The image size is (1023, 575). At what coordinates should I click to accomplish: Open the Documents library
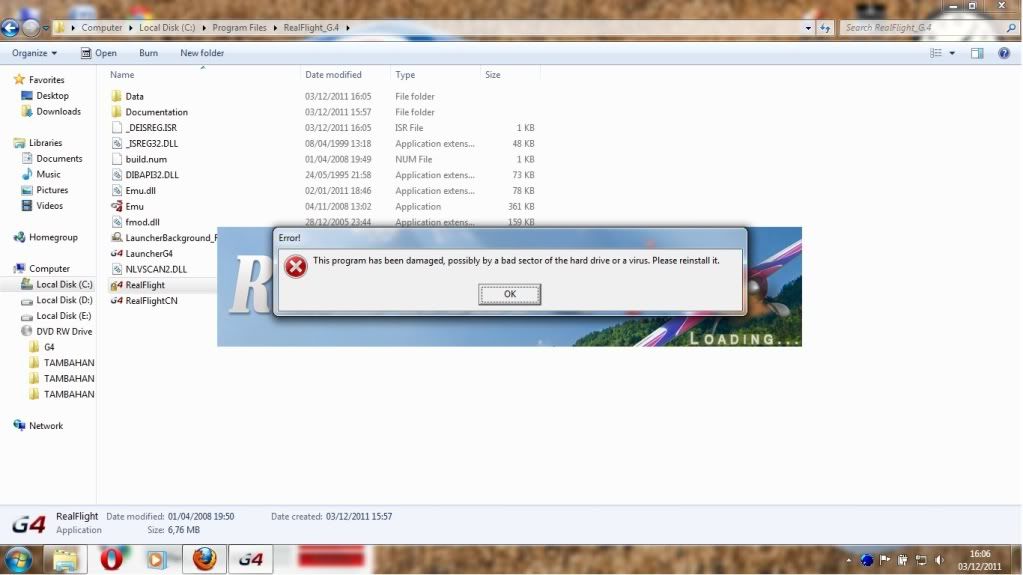59,159
